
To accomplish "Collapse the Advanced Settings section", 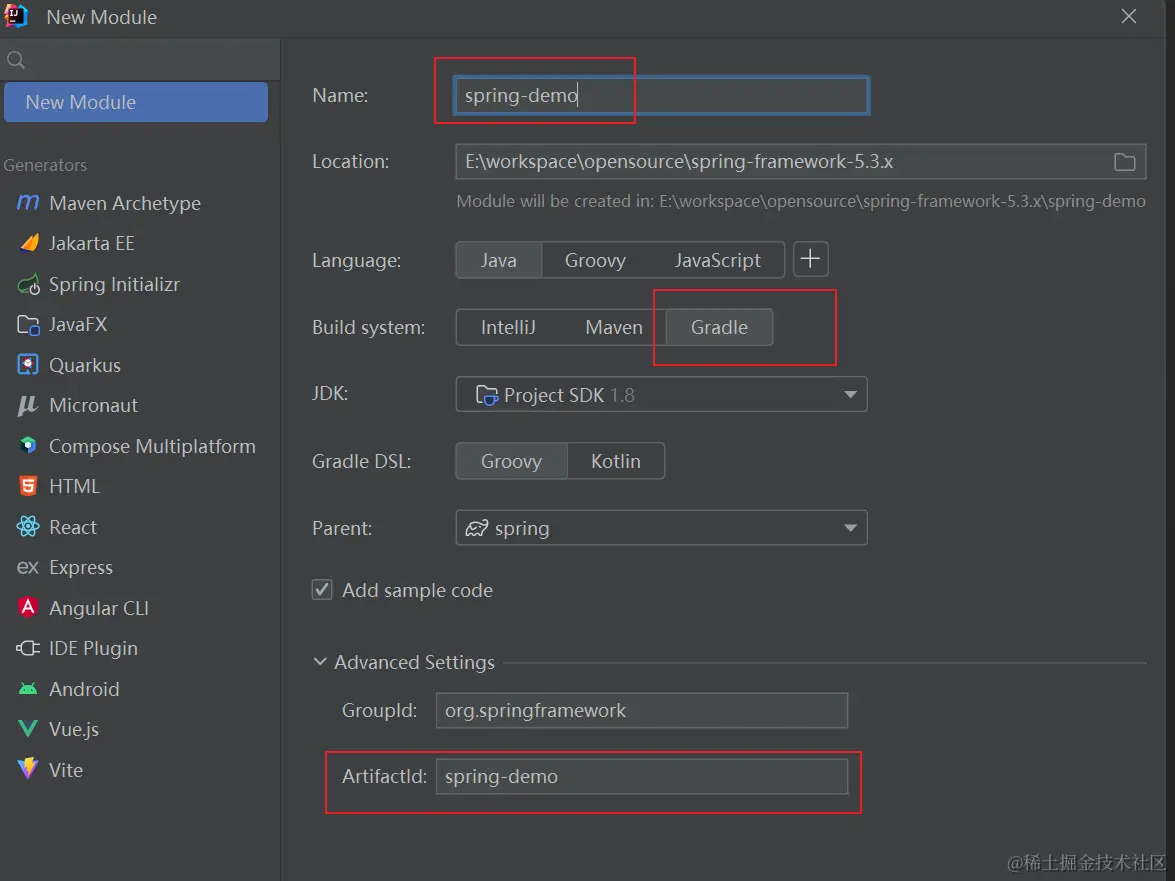I will click(320, 662).
